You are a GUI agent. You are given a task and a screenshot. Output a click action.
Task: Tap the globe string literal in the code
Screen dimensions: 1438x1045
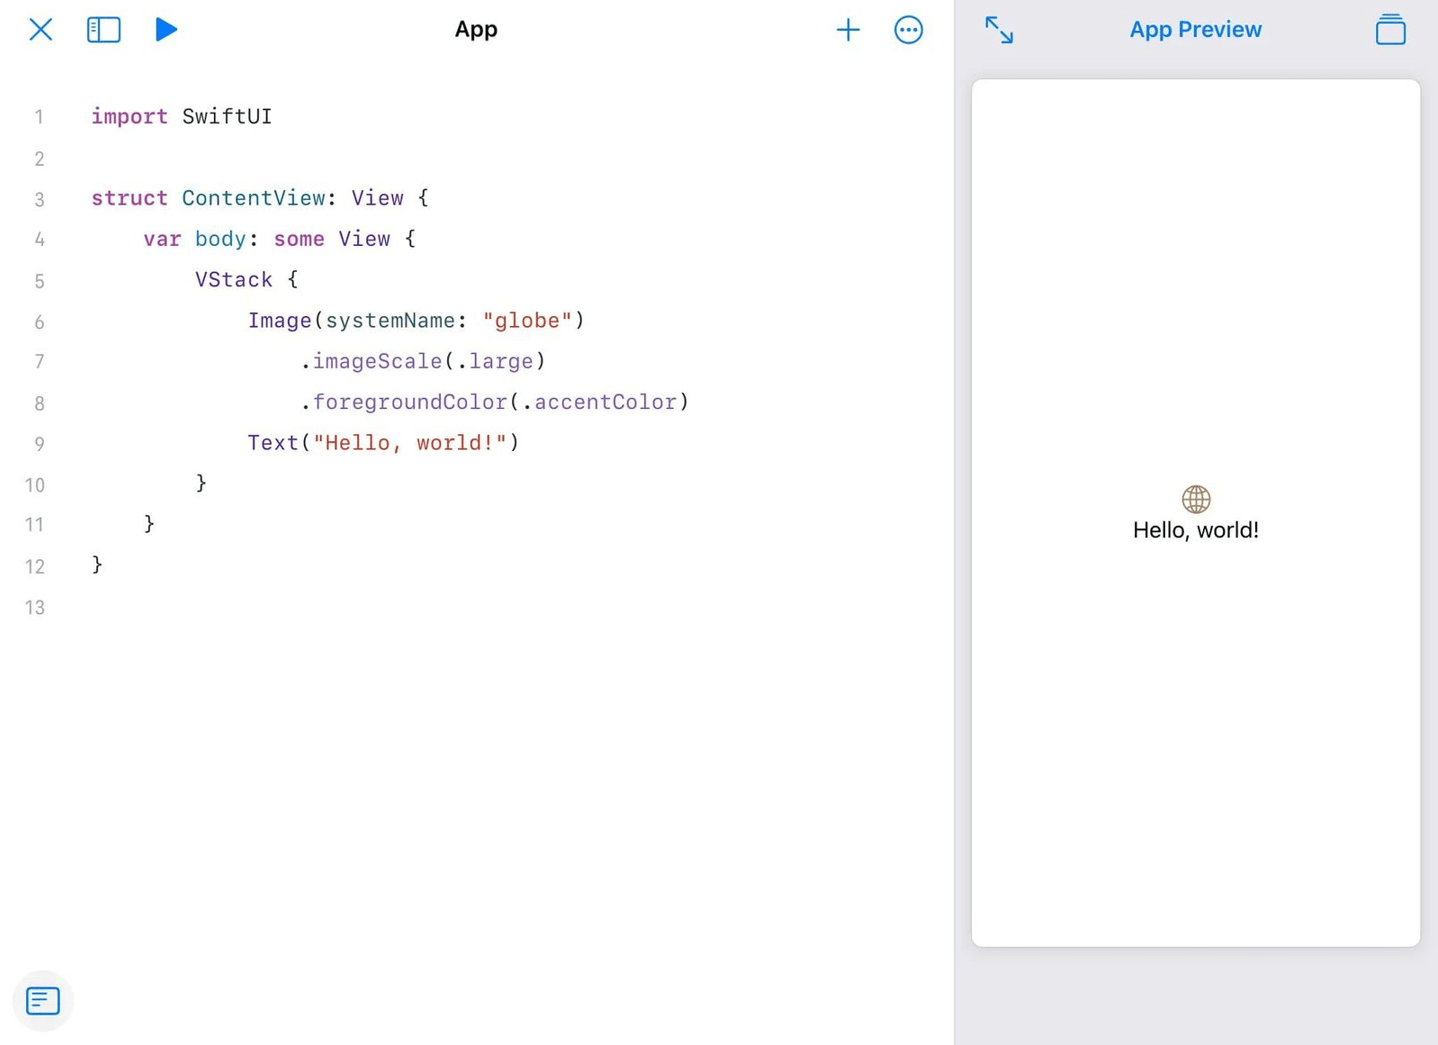tap(528, 320)
